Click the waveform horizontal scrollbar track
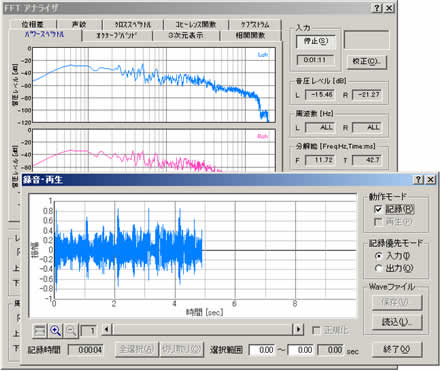The height and width of the screenshot is (371, 440). point(202,330)
